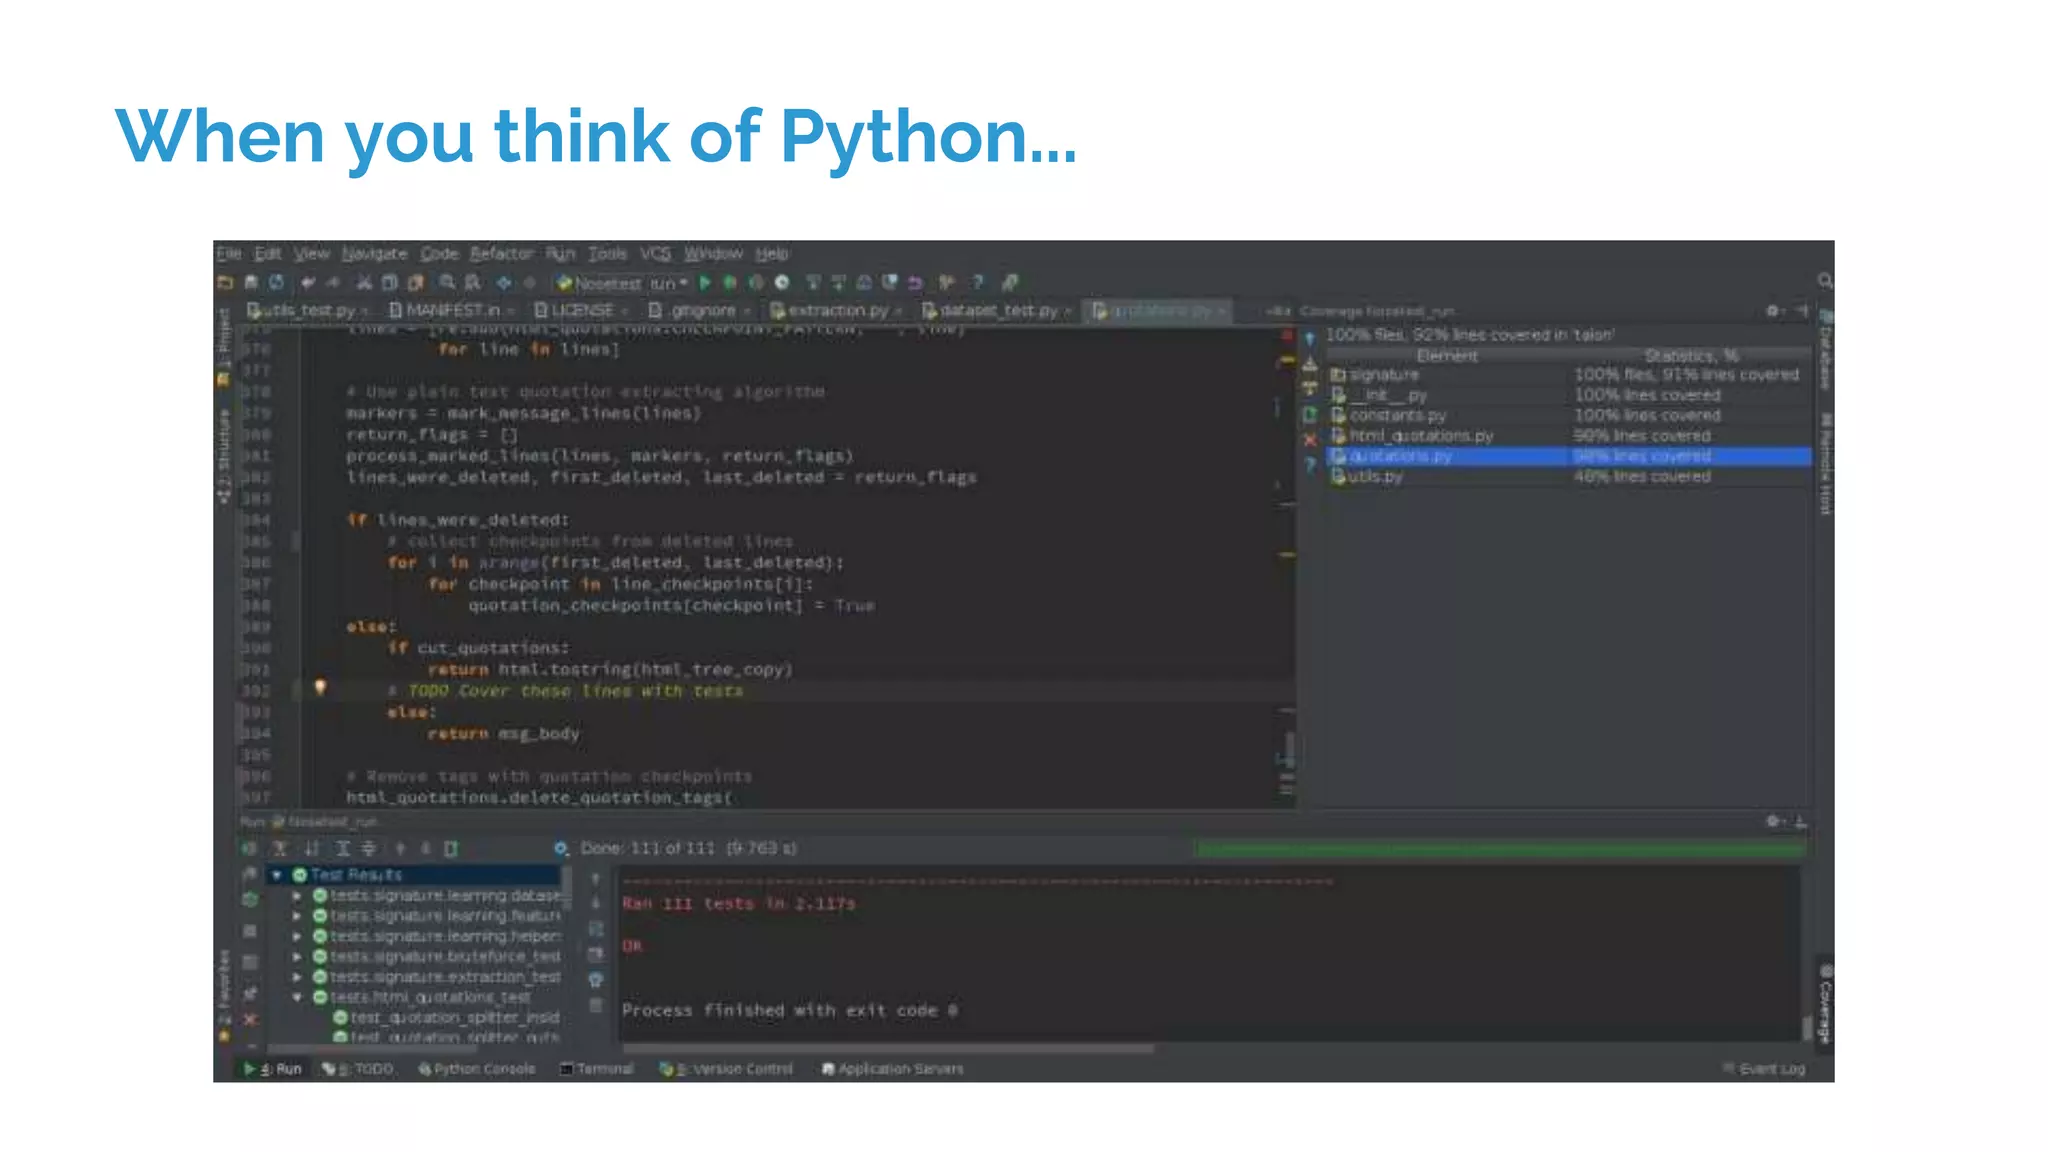Open the Application Servers tool window
This screenshot has width=2048, height=1152.
[x=892, y=1069]
